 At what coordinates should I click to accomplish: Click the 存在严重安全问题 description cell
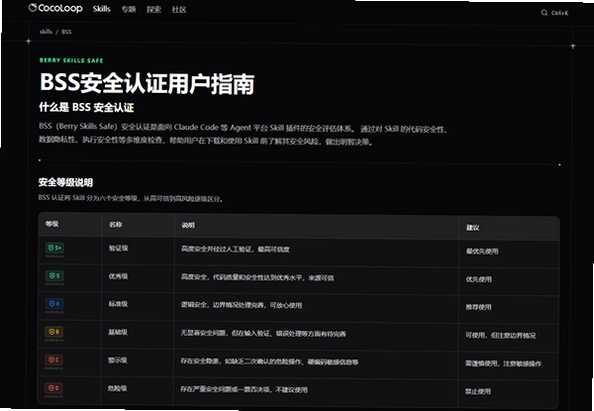click(x=244, y=389)
